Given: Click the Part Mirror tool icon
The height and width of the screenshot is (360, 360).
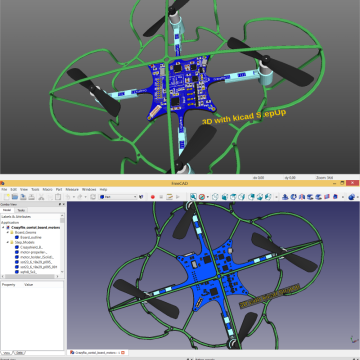Looking at the screenshot, I should pos(302,197).
